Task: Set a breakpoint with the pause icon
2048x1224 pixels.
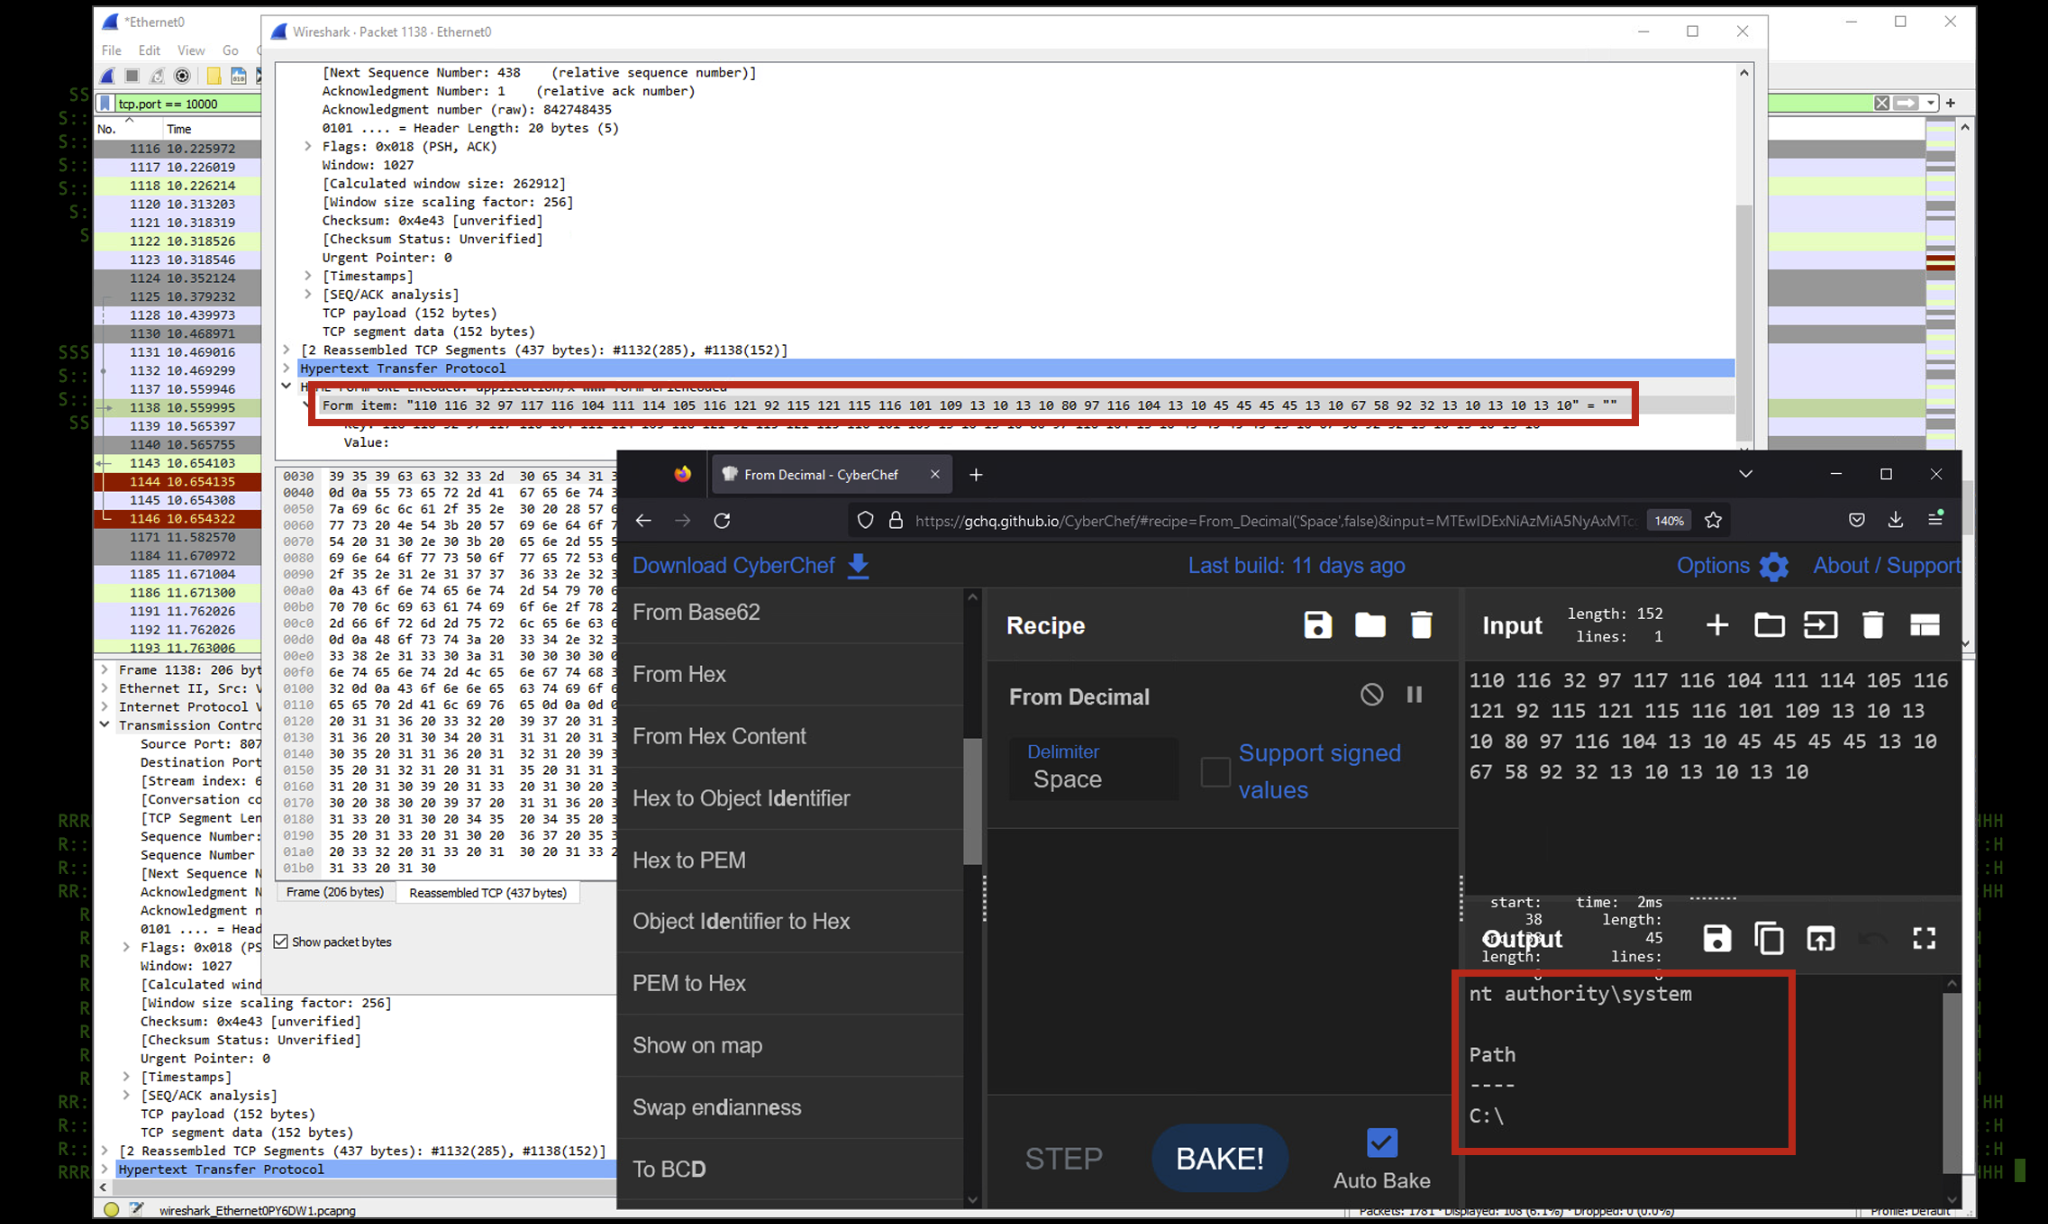Action: pos(1414,694)
